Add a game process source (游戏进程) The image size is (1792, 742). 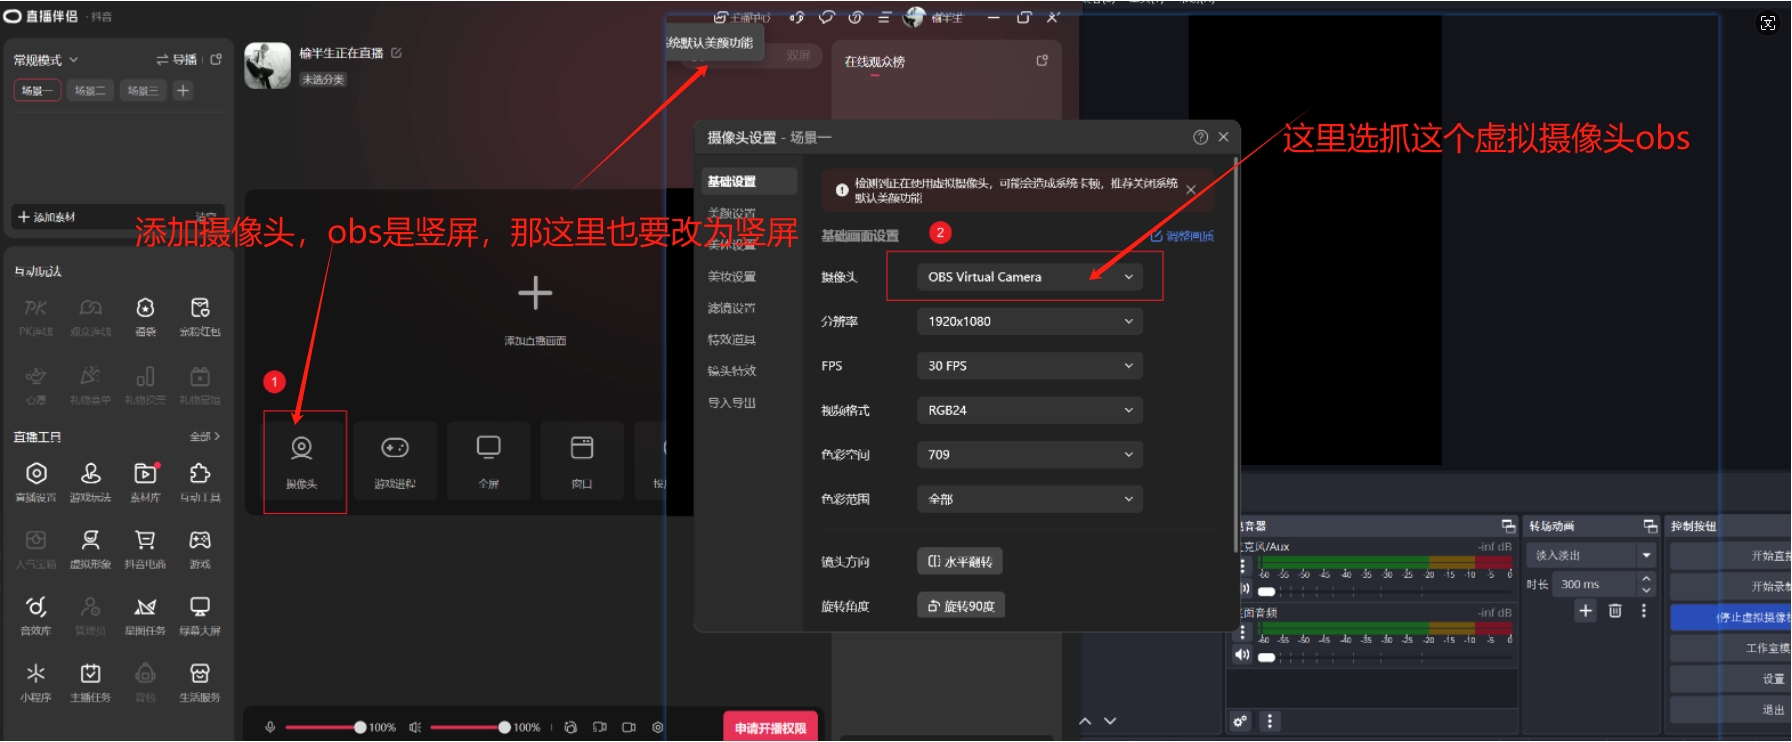(395, 461)
